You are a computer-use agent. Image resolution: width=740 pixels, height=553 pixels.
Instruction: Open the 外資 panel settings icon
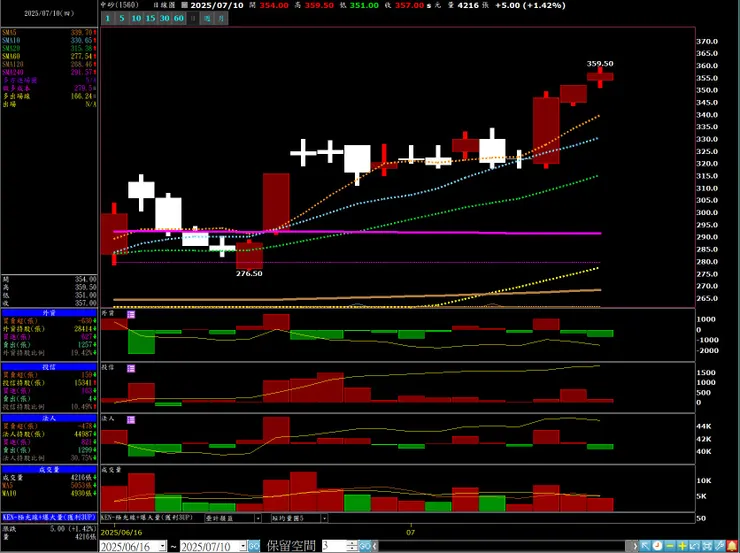[131, 314]
